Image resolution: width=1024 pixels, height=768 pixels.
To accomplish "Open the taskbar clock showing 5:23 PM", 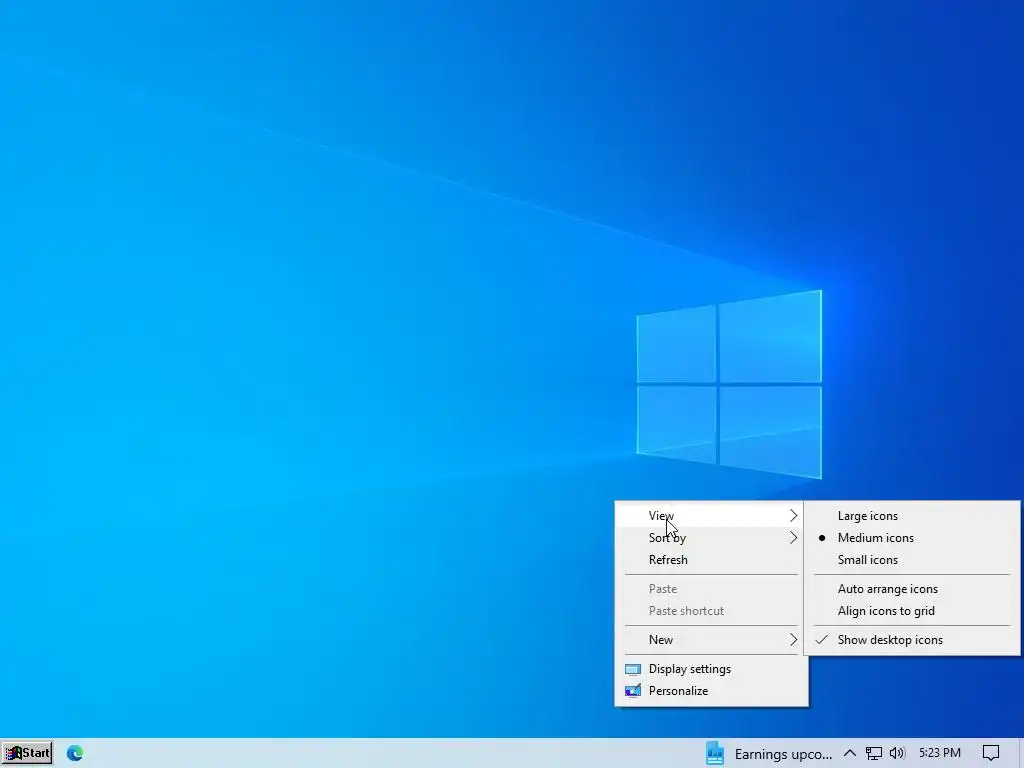I will click(940, 753).
